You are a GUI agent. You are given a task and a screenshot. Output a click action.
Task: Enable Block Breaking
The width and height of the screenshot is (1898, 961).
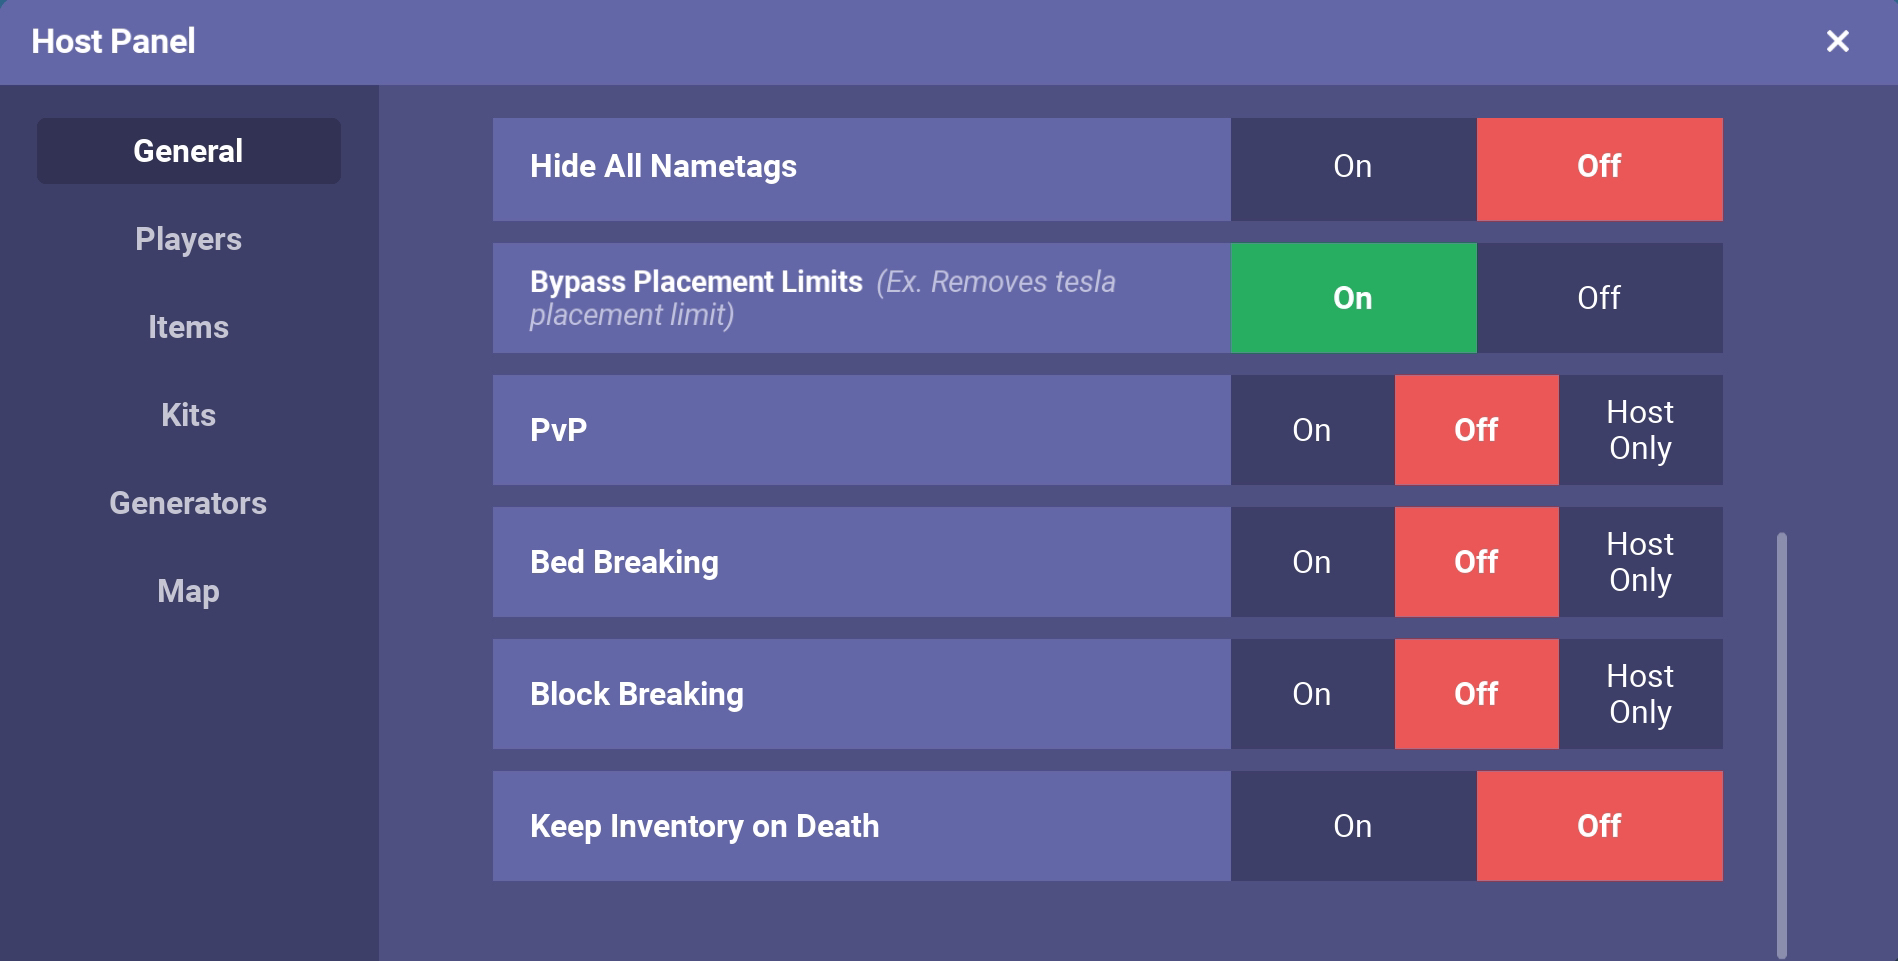[1311, 694]
